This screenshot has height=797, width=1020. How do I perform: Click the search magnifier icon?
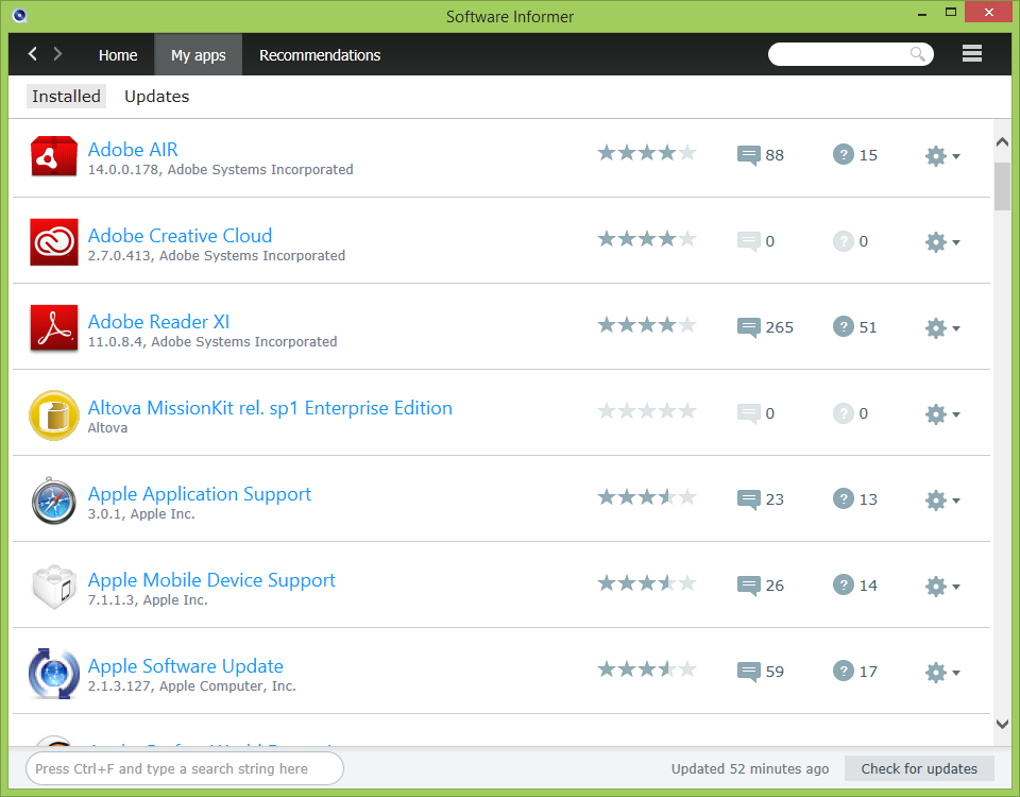point(917,54)
